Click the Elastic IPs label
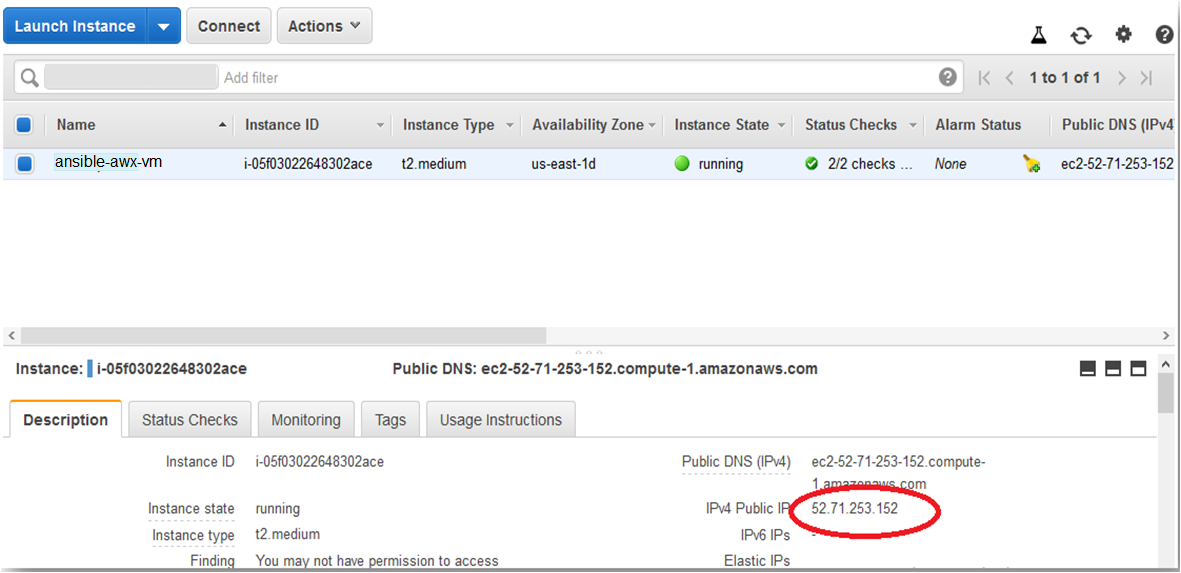 (757, 560)
